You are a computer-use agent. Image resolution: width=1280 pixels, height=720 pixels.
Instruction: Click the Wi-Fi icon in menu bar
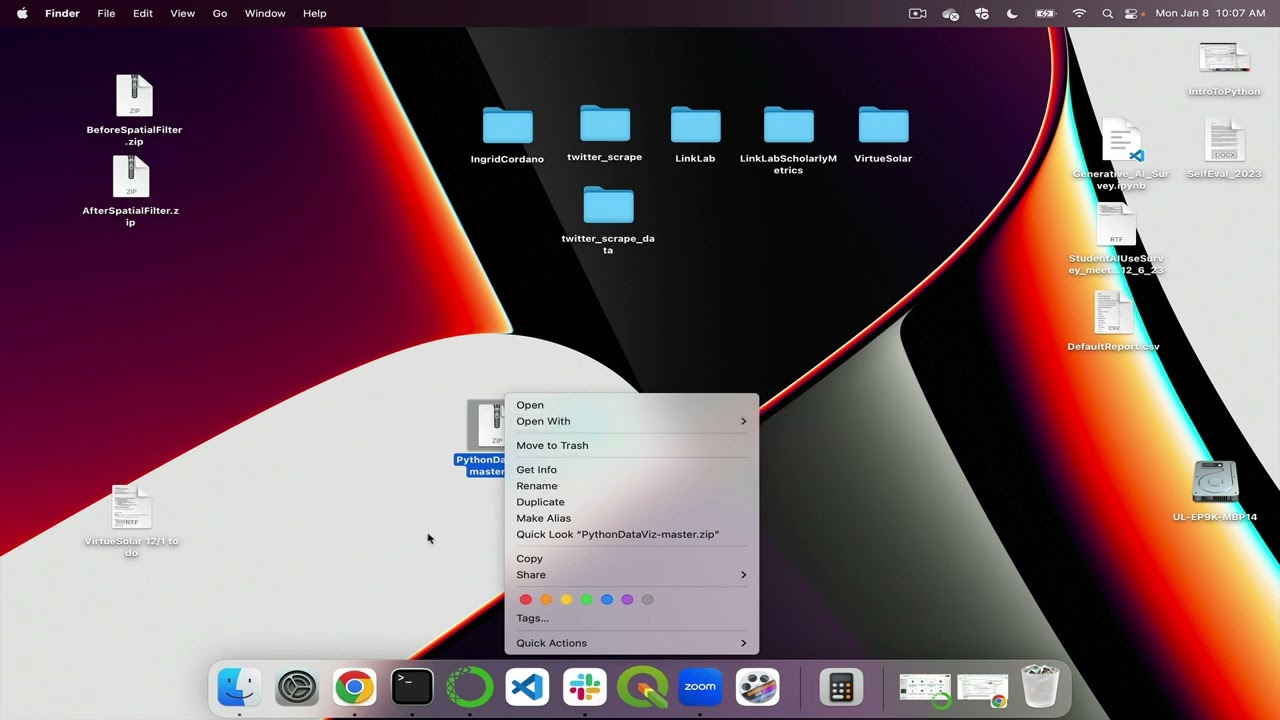click(x=1079, y=13)
